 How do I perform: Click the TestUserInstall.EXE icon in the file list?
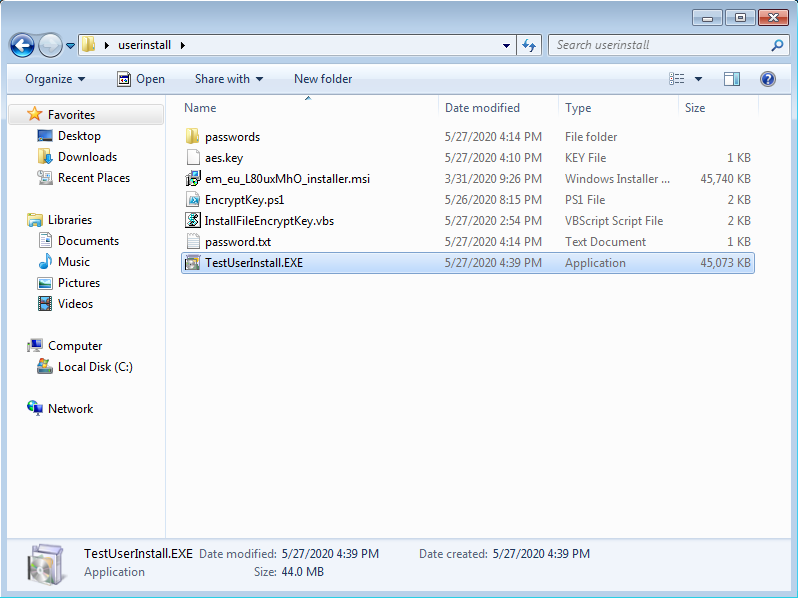pos(192,263)
